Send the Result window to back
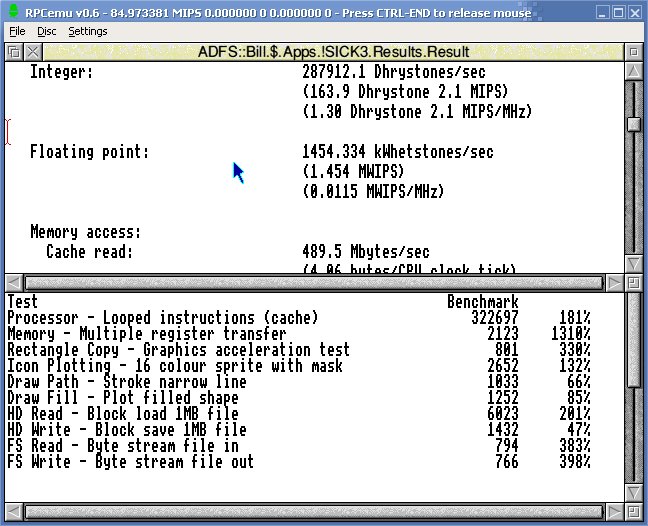Image resolution: width=648 pixels, height=526 pixels. [x=13, y=52]
